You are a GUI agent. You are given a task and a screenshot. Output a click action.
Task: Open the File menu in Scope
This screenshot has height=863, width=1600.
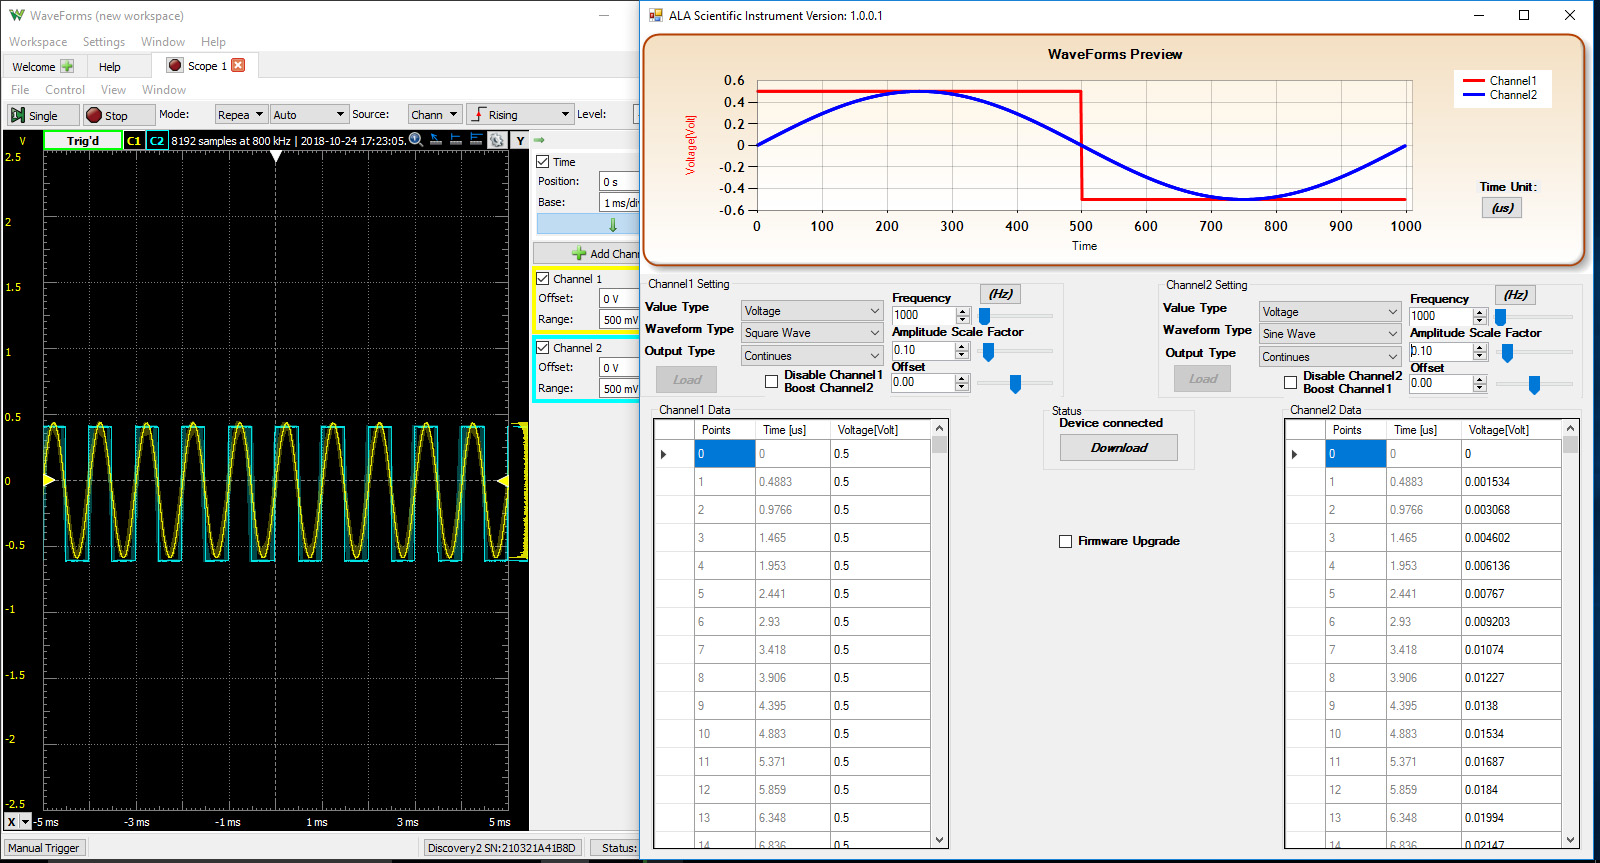tap(20, 90)
